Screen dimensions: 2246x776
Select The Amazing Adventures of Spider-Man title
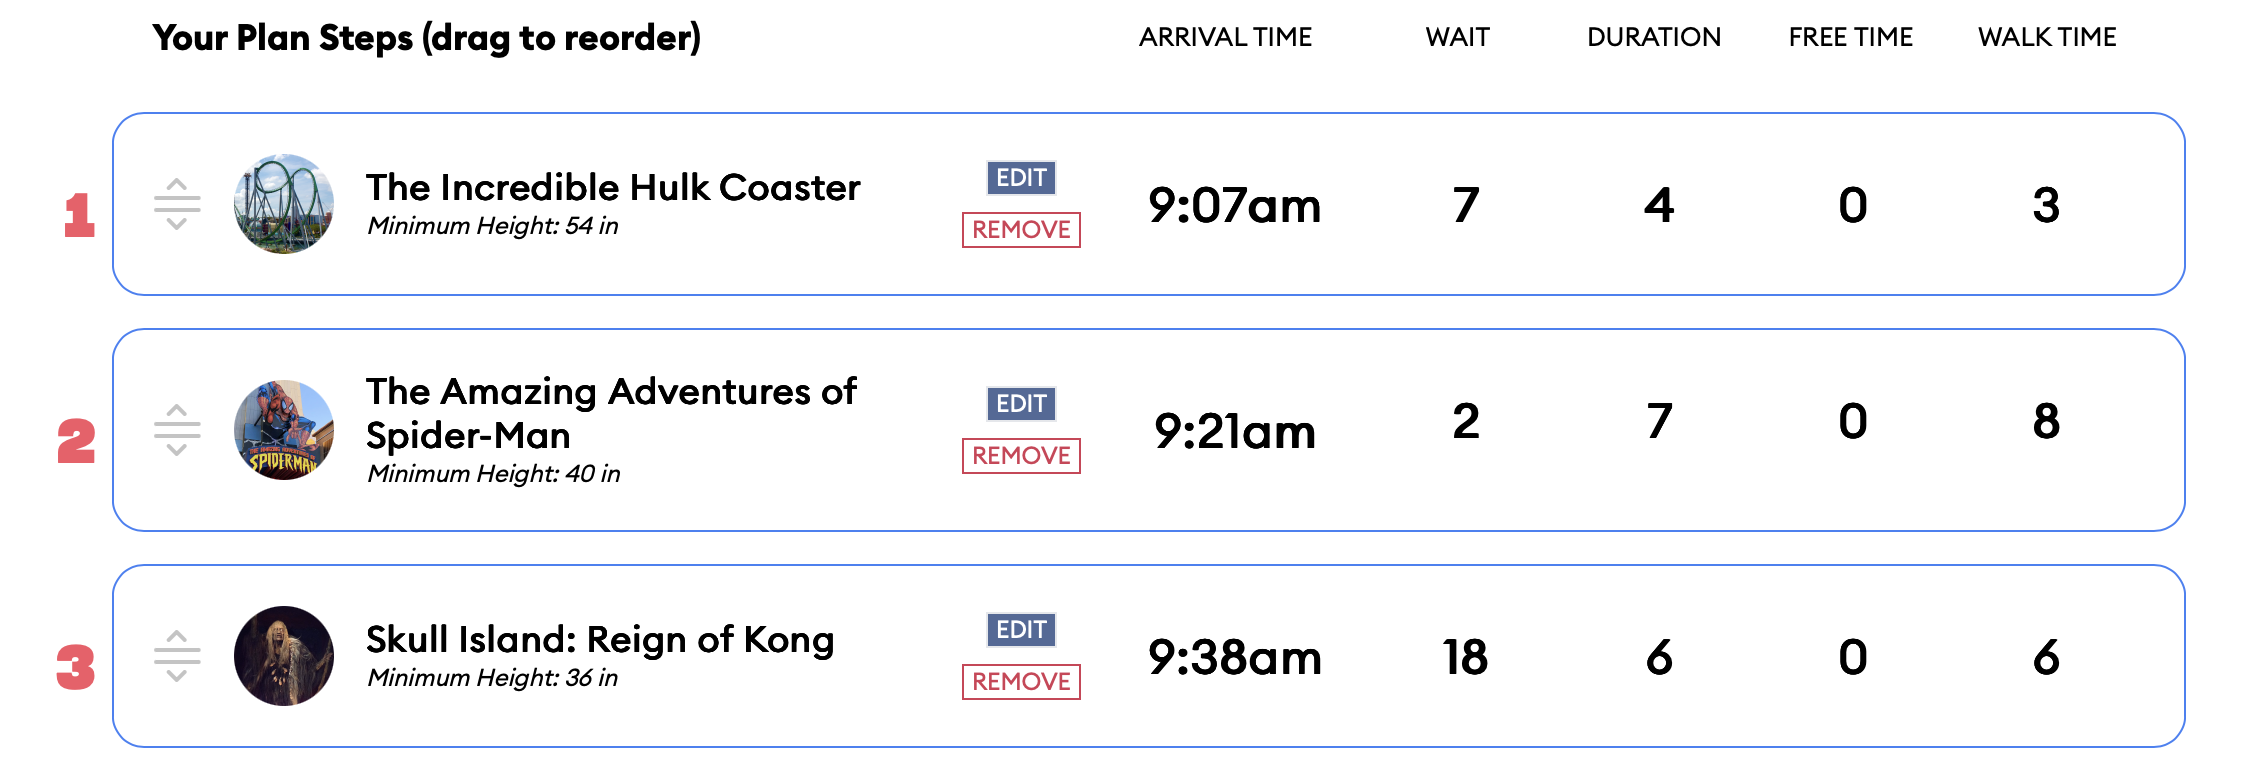[x=611, y=413]
